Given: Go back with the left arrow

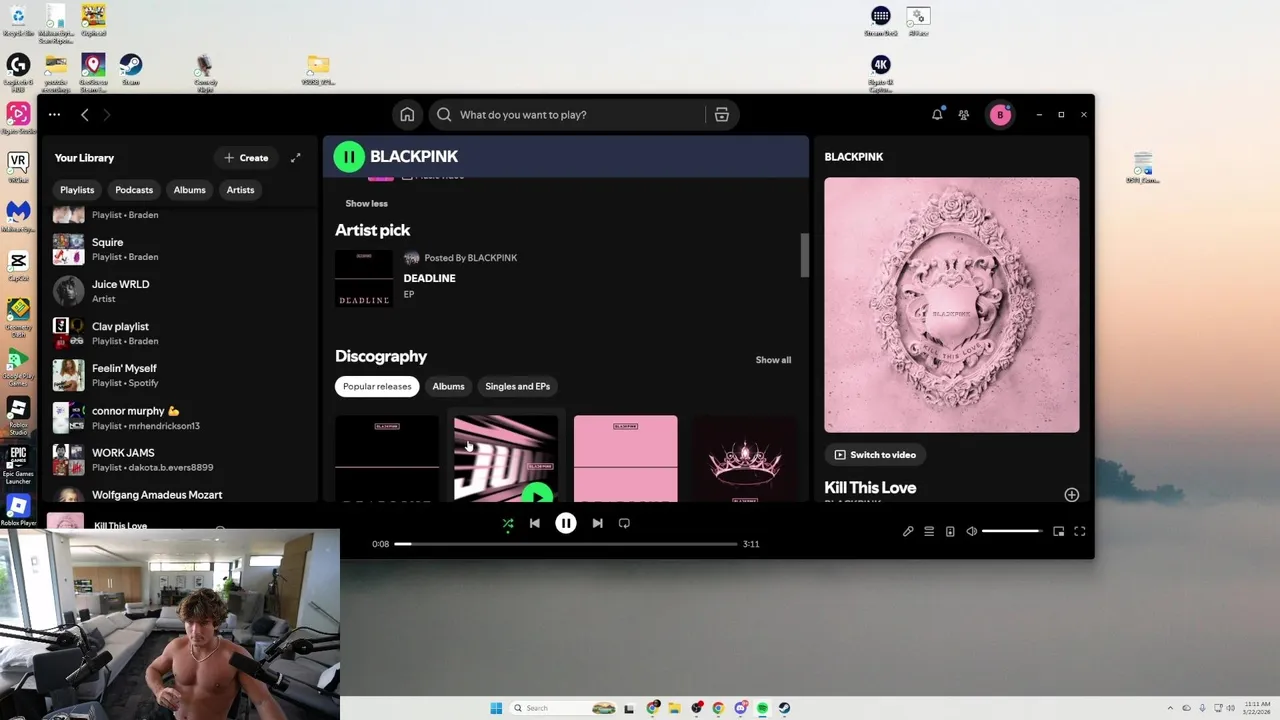Looking at the screenshot, I should point(85,115).
